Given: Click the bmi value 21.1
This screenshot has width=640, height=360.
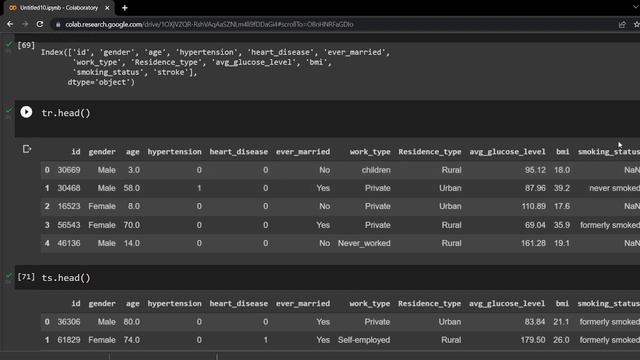Looking at the screenshot, I should point(561,322).
